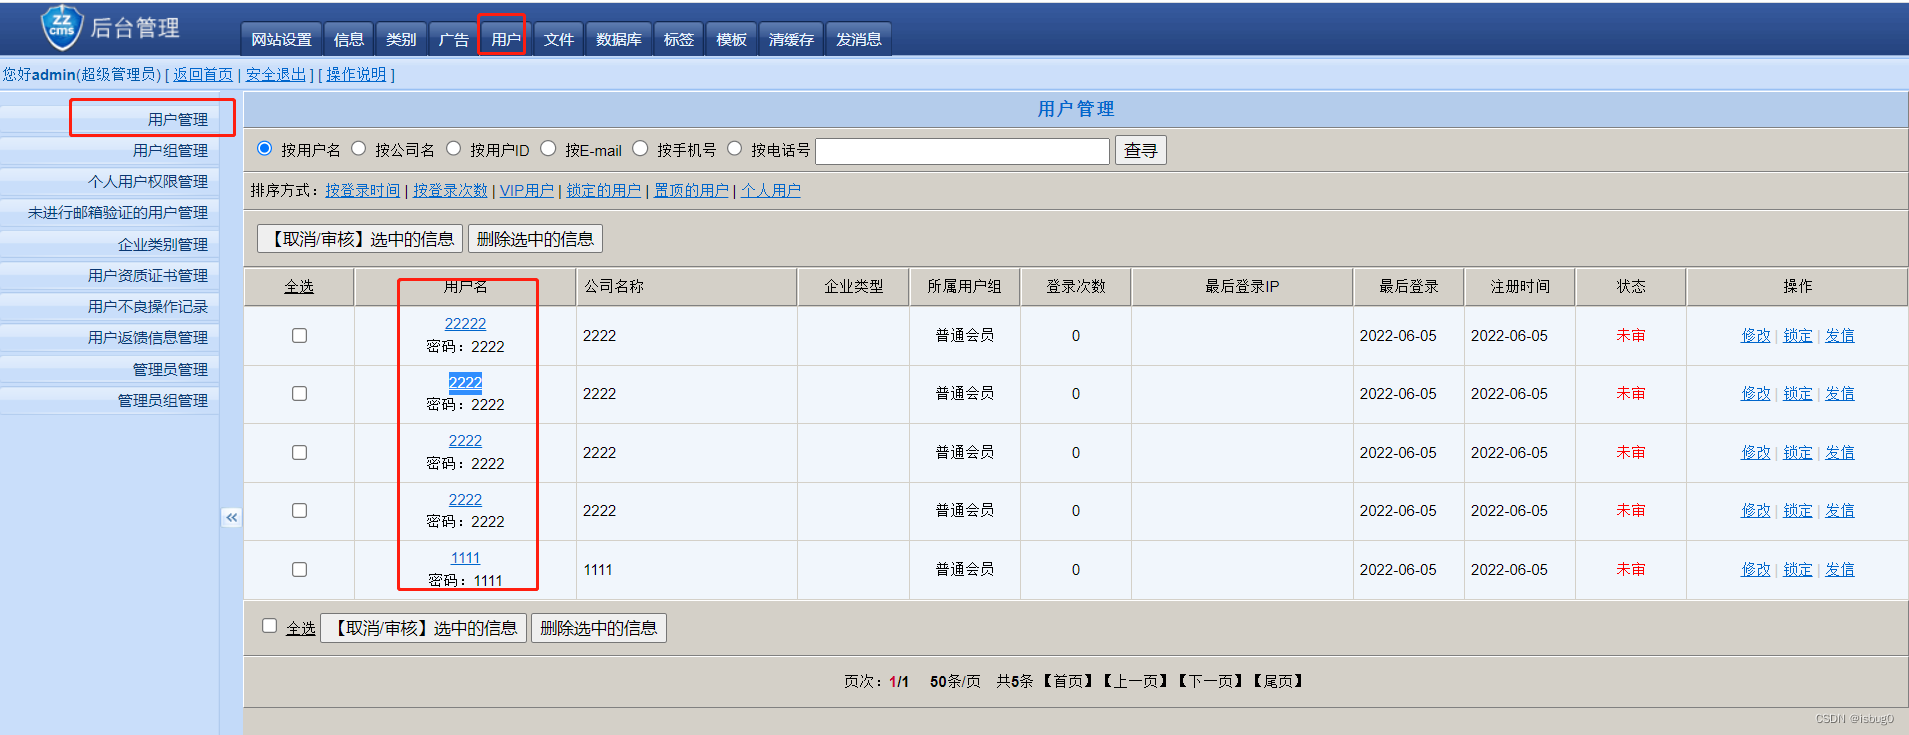The width and height of the screenshot is (1909, 735).
Task: Switch to the 用户 tab
Action: click(x=506, y=39)
